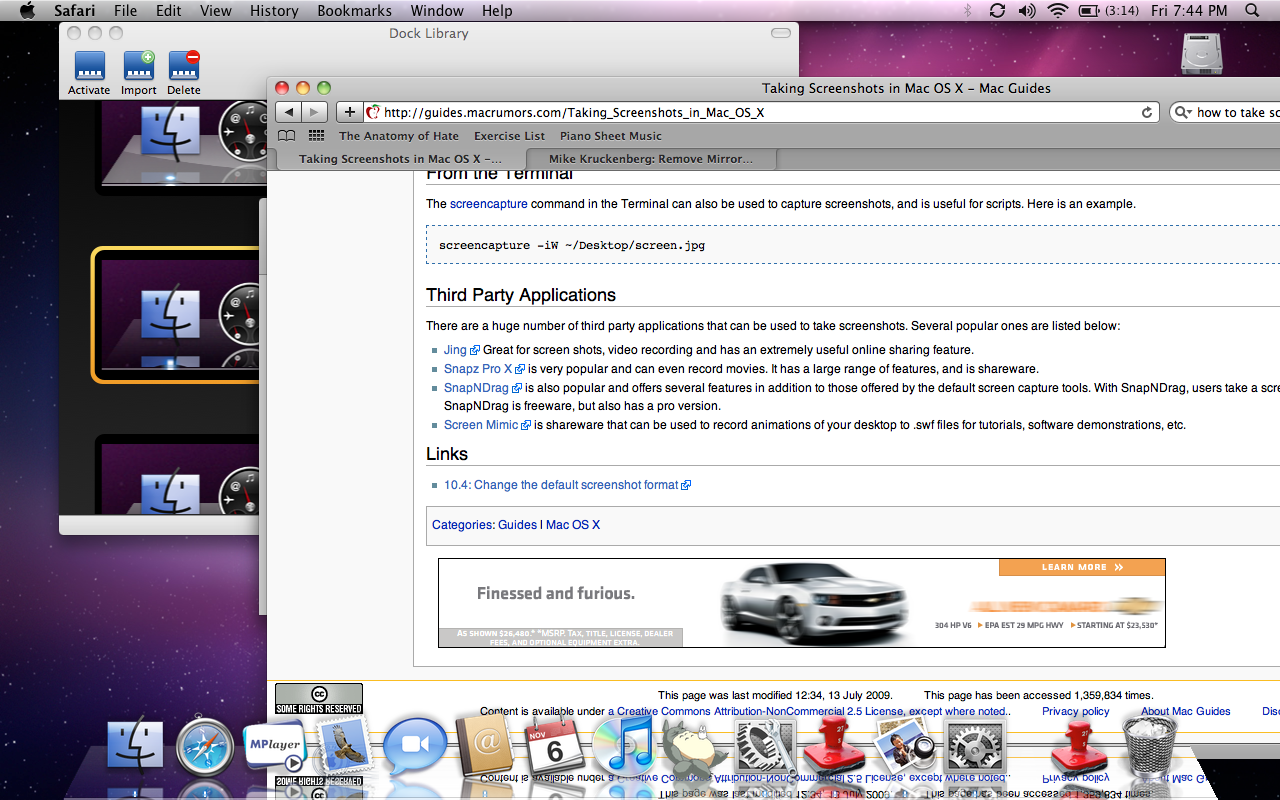Open Address Book in the Dock
The image size is (1280, 800).
(x=485, y=745)
